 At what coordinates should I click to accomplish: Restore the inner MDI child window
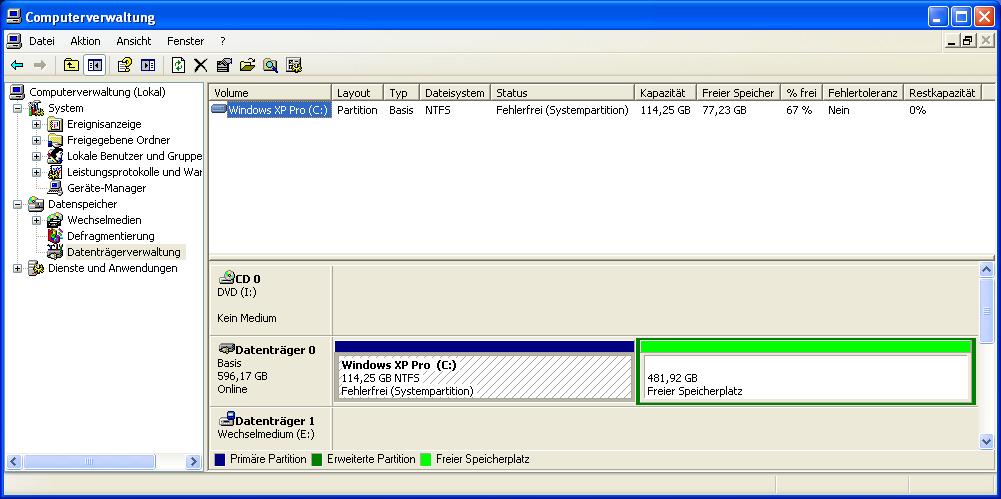tap(968, 41)
